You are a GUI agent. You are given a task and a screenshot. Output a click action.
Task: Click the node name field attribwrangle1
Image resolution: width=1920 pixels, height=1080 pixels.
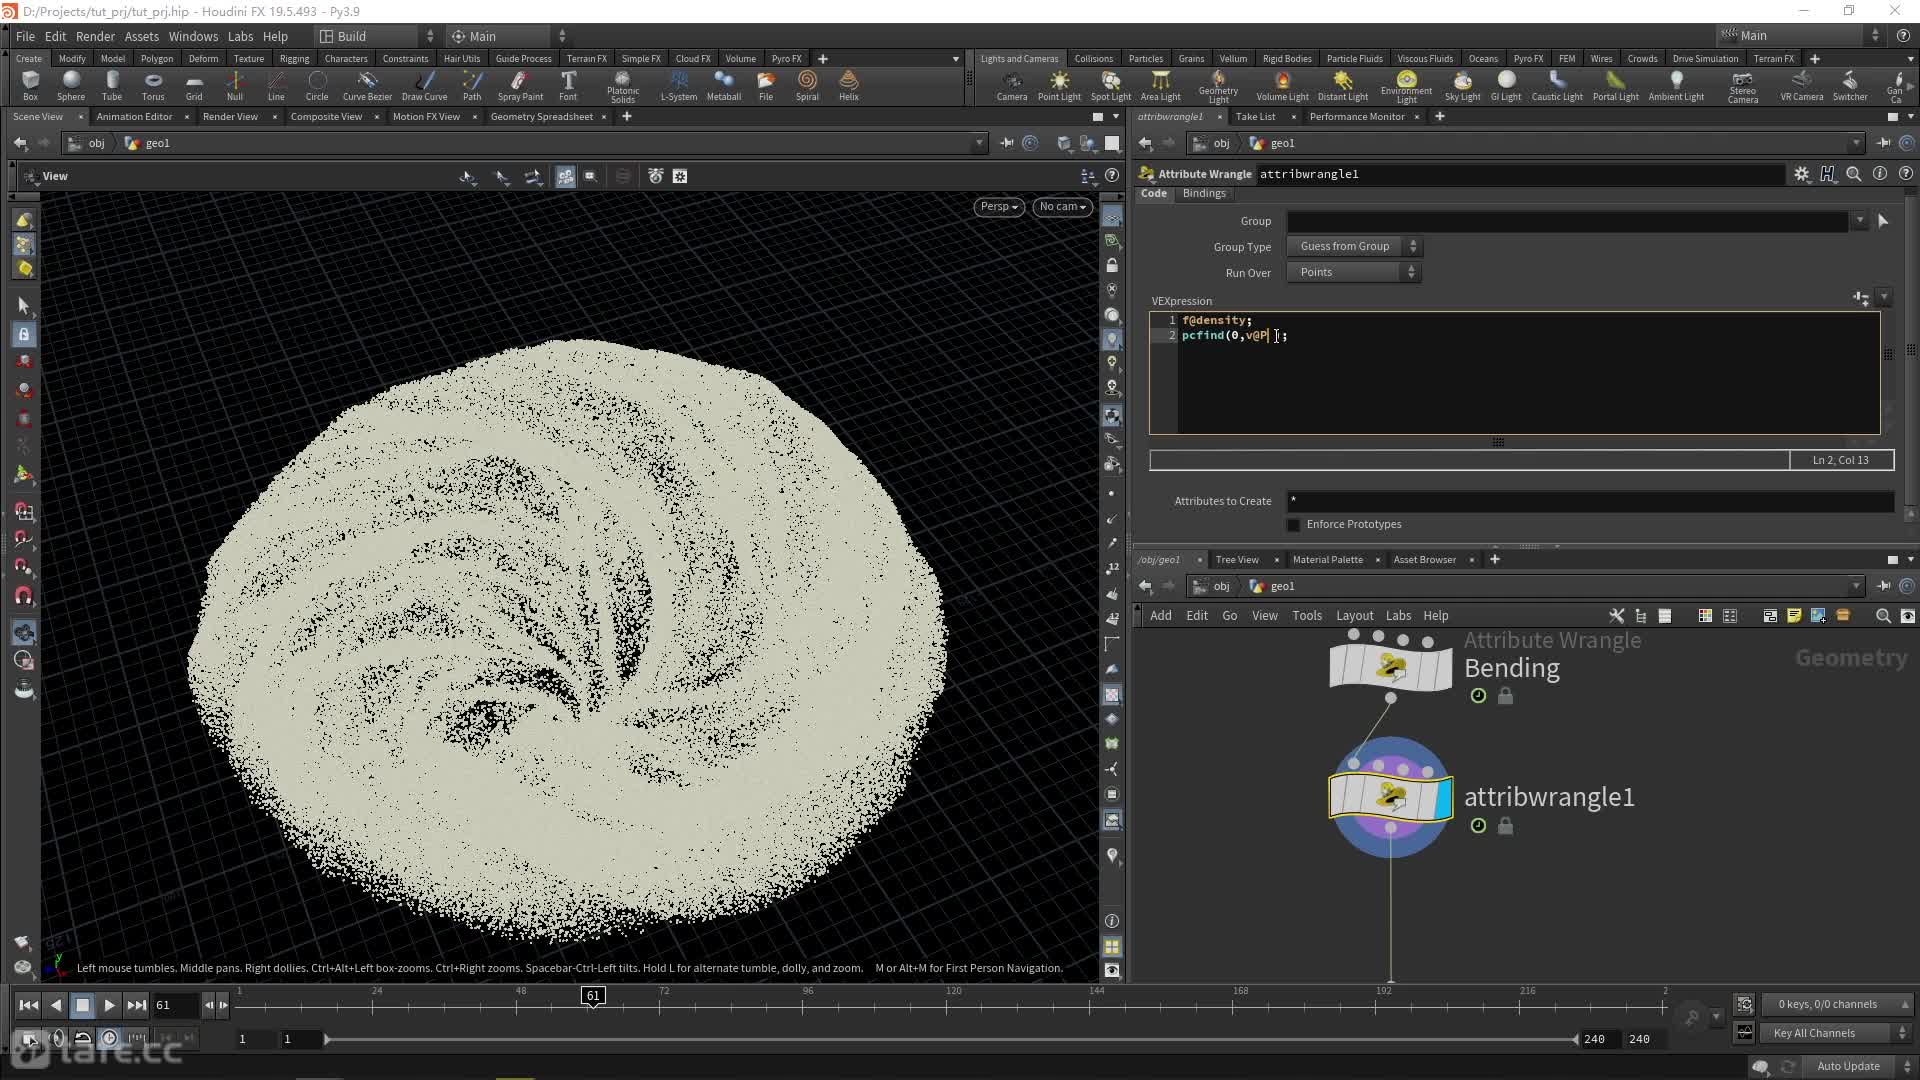coord(1520,174)
